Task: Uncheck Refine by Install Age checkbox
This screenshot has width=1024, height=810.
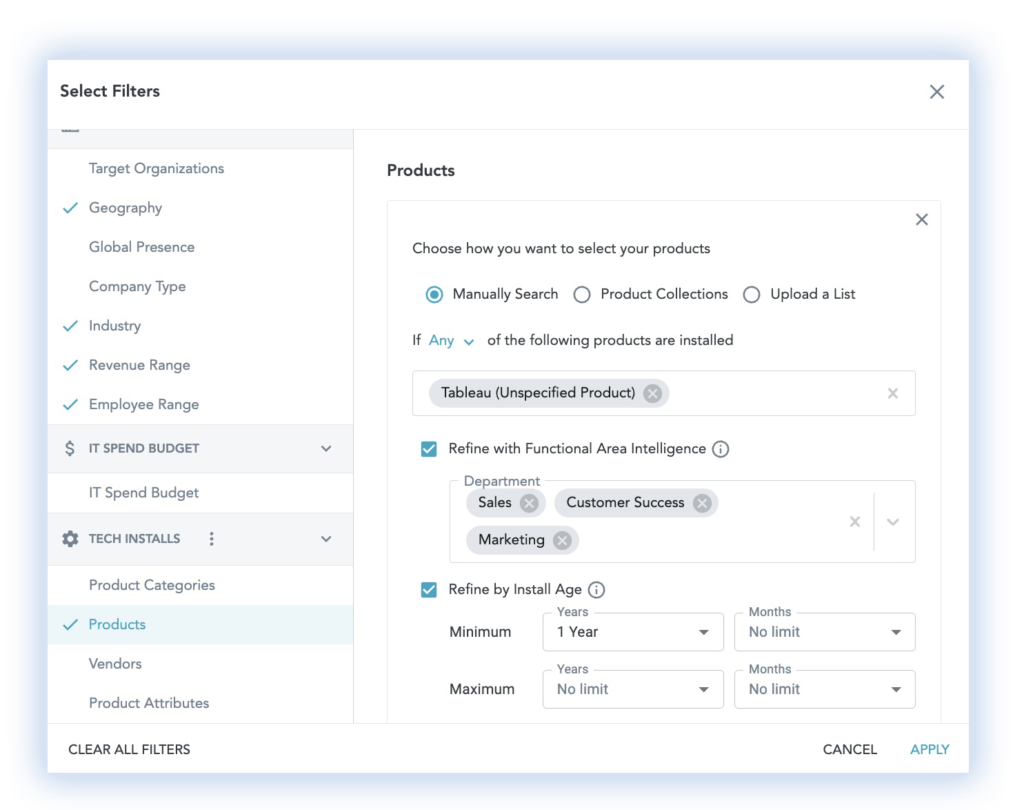Action: tap(429, 590)
